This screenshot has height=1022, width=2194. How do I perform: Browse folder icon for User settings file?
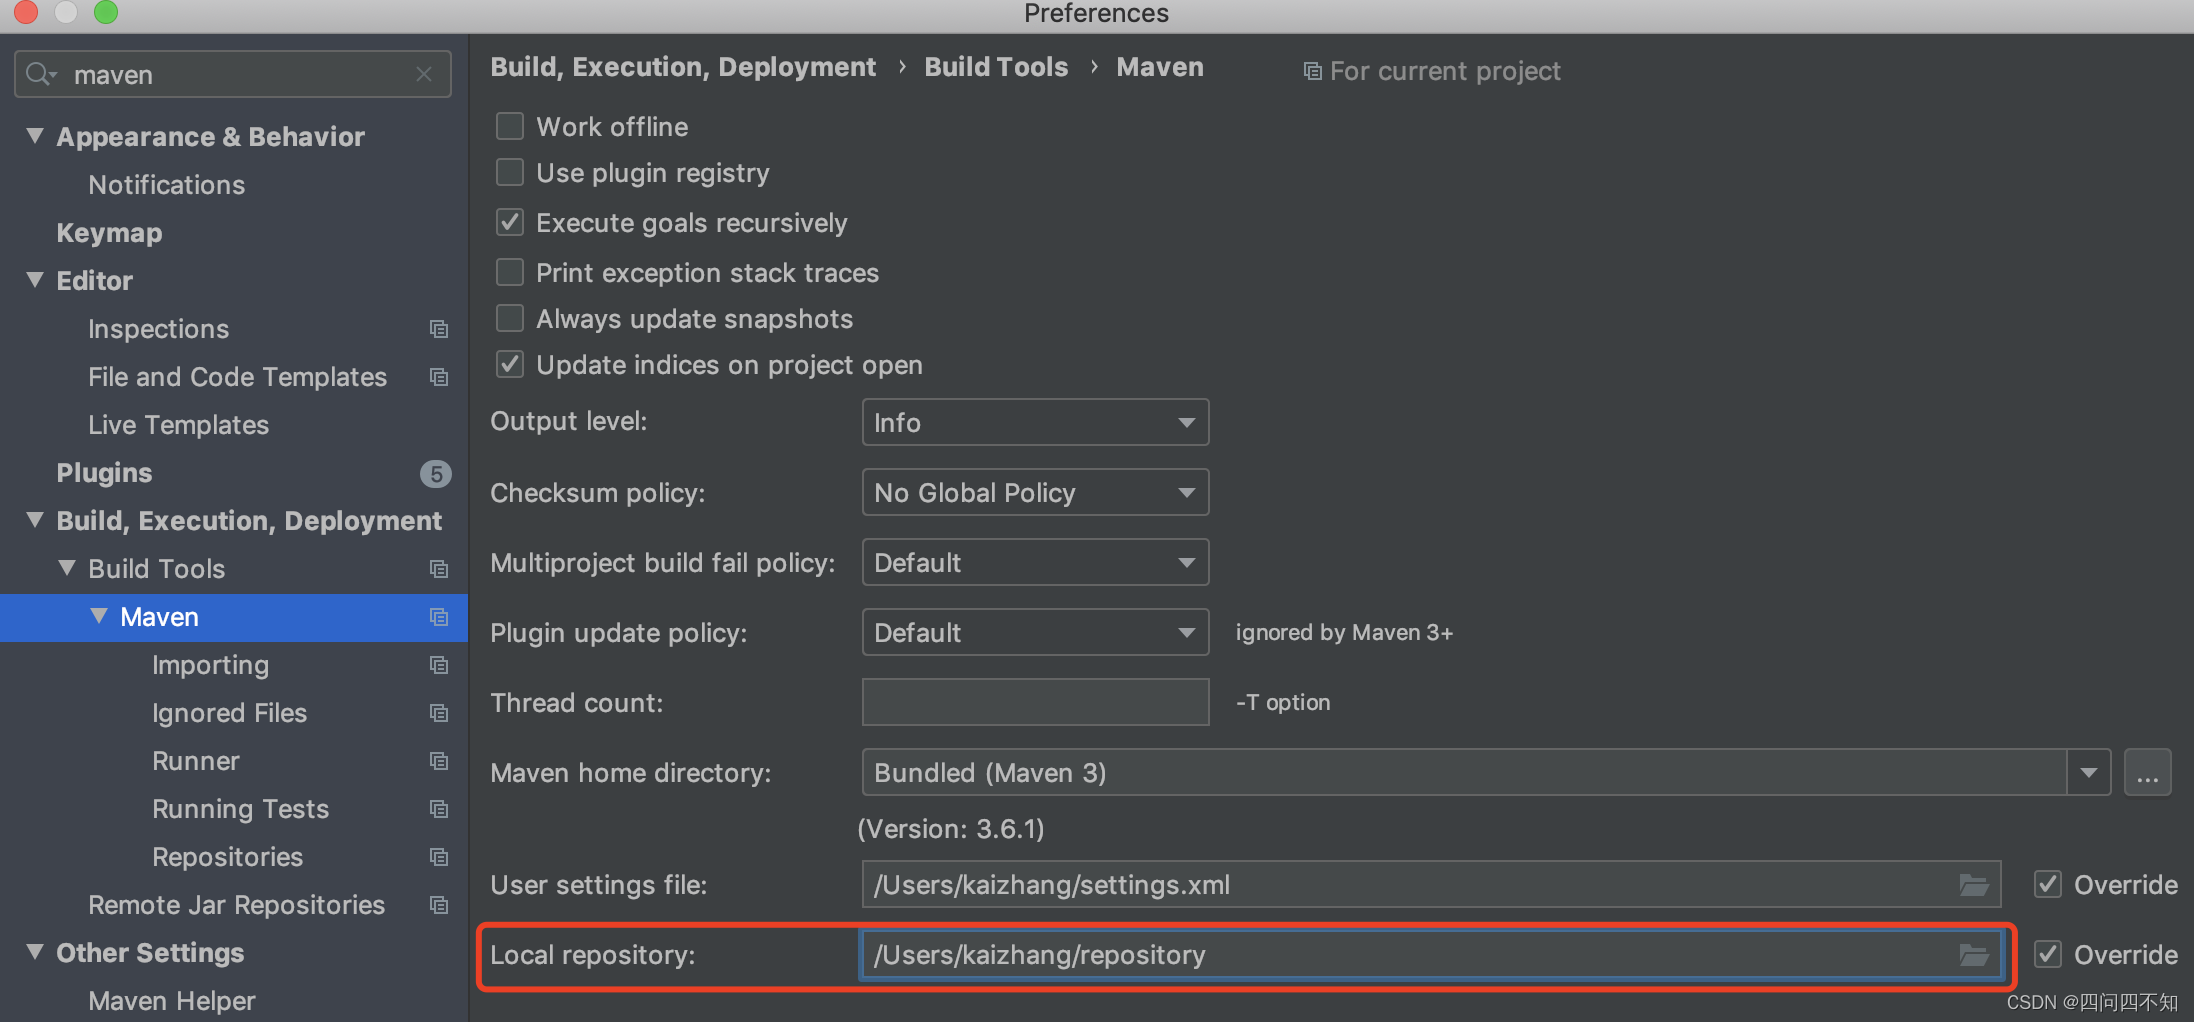pos(1973,885)
